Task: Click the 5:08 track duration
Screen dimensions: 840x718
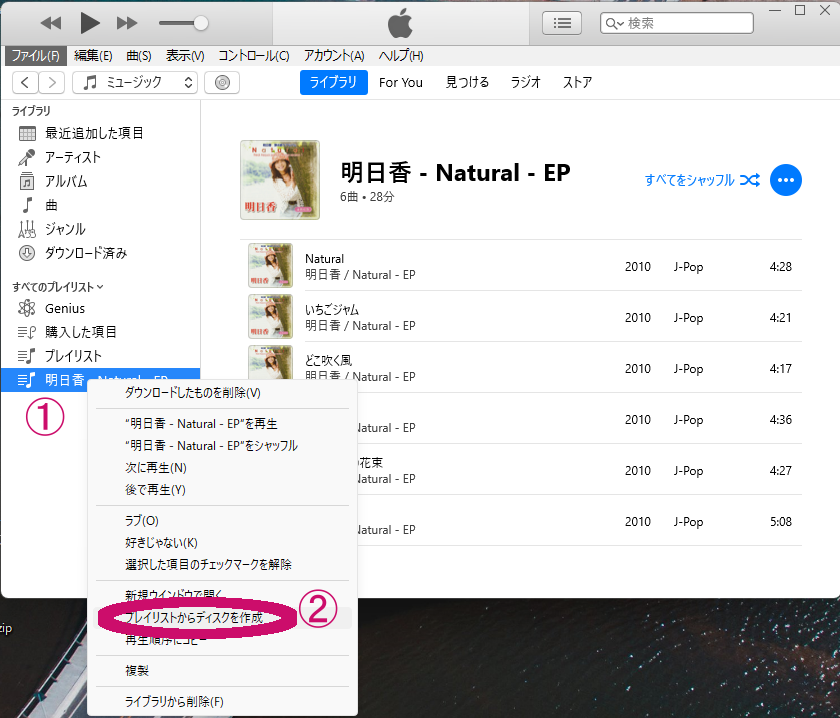Action: [781, 522]
